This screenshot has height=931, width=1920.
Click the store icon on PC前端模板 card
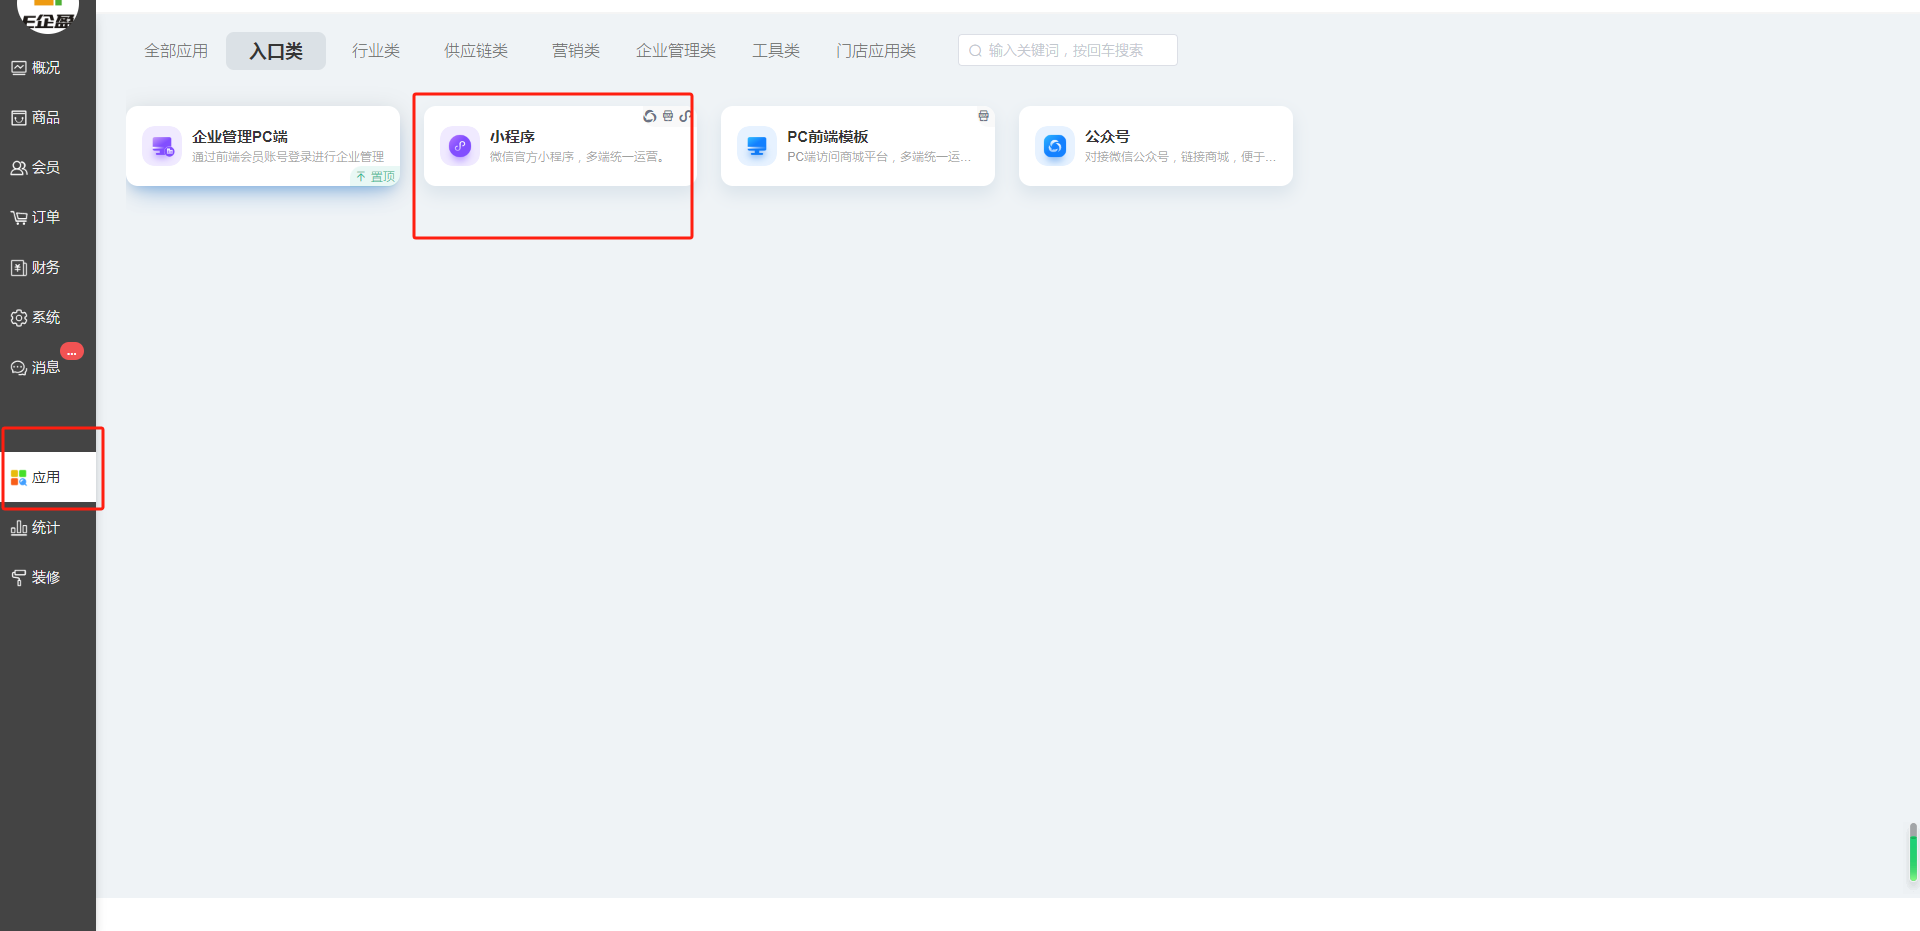983,116
